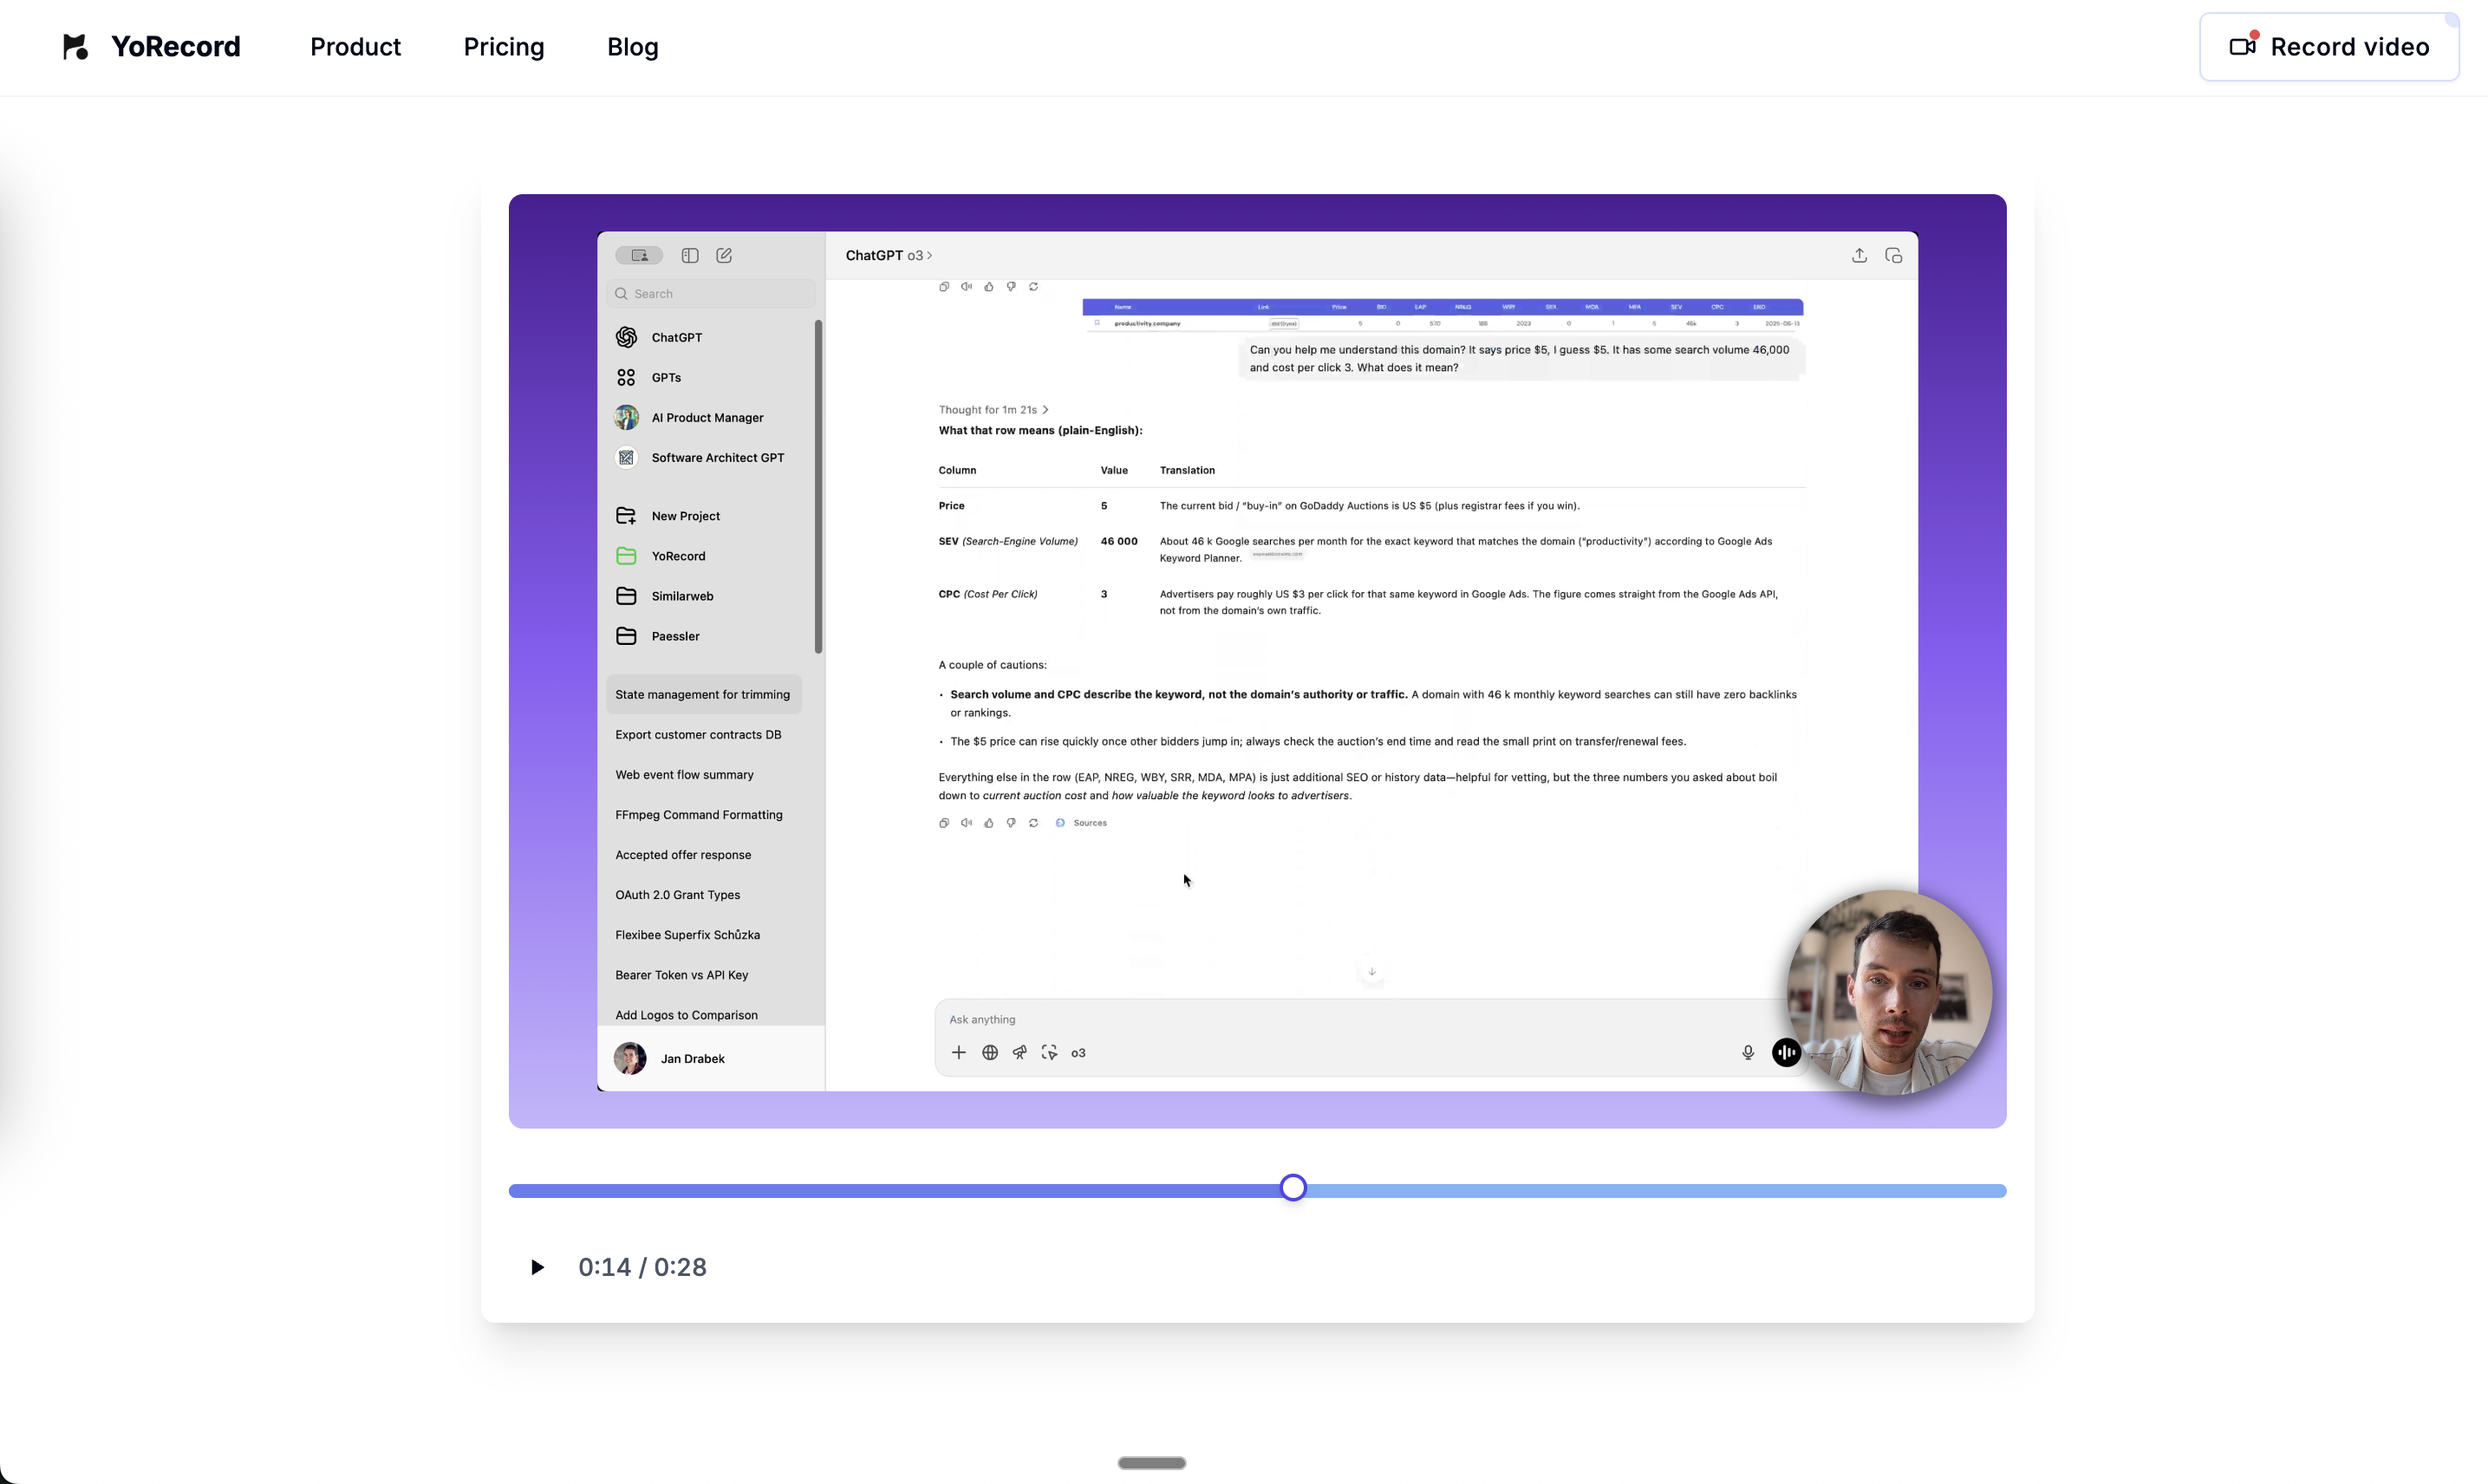This screenshot has height=1484, width=2488.
Task: Click the new chat compose icon
Action: [x=724, y=256]
